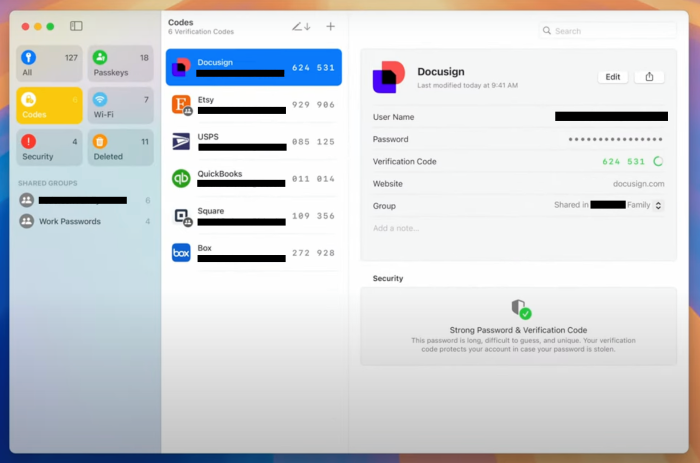Click the green verification code countdown ring
The height and width of the screenshot is (463, 700).
(x=658, y=161)
